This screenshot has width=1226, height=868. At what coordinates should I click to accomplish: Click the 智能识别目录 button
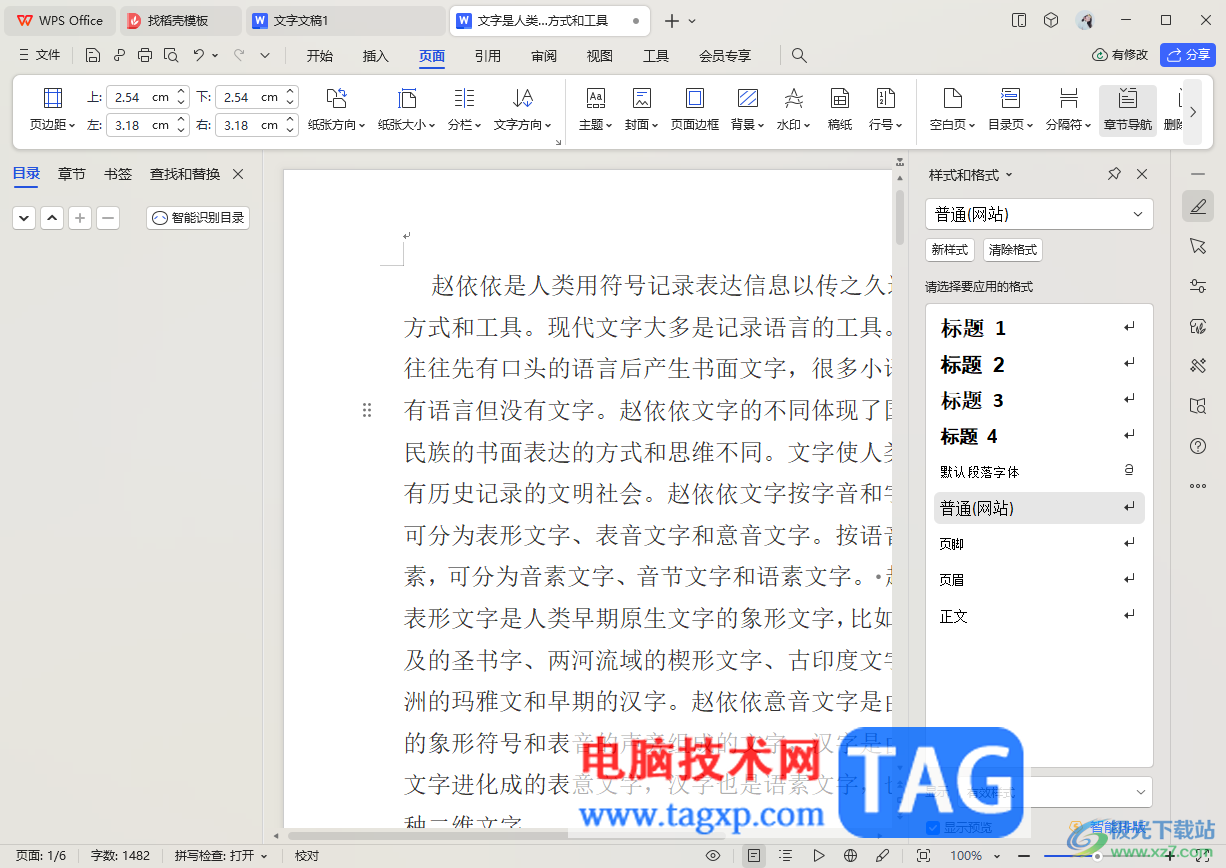198,217
